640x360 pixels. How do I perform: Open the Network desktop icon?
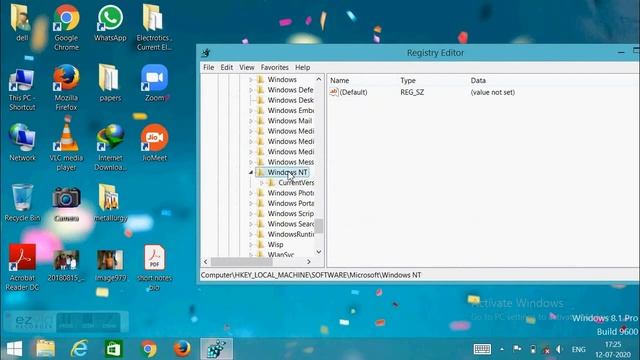[x=22, y=142]
